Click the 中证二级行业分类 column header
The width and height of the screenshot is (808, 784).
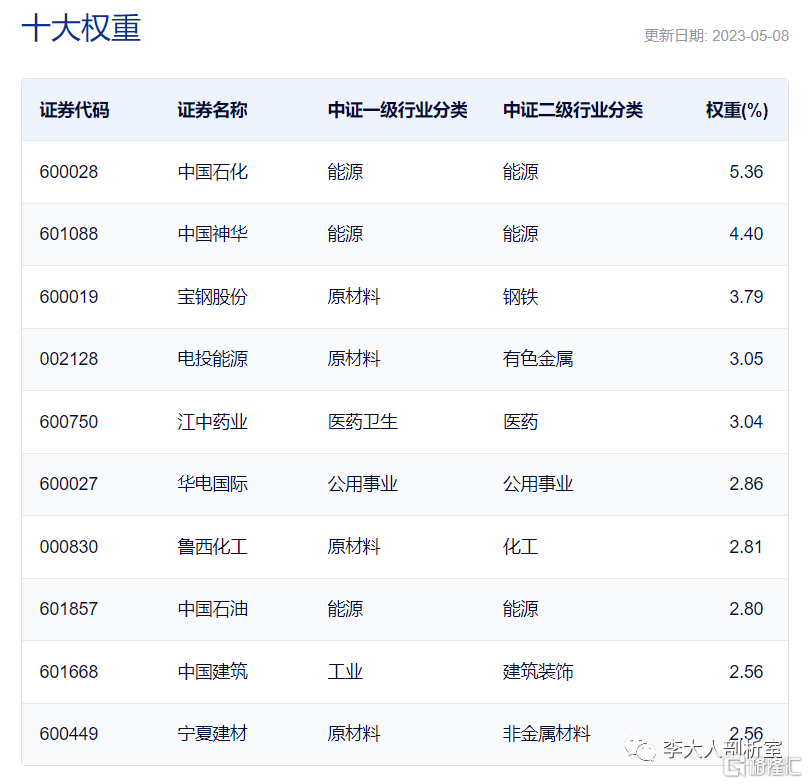coord(573,110)
